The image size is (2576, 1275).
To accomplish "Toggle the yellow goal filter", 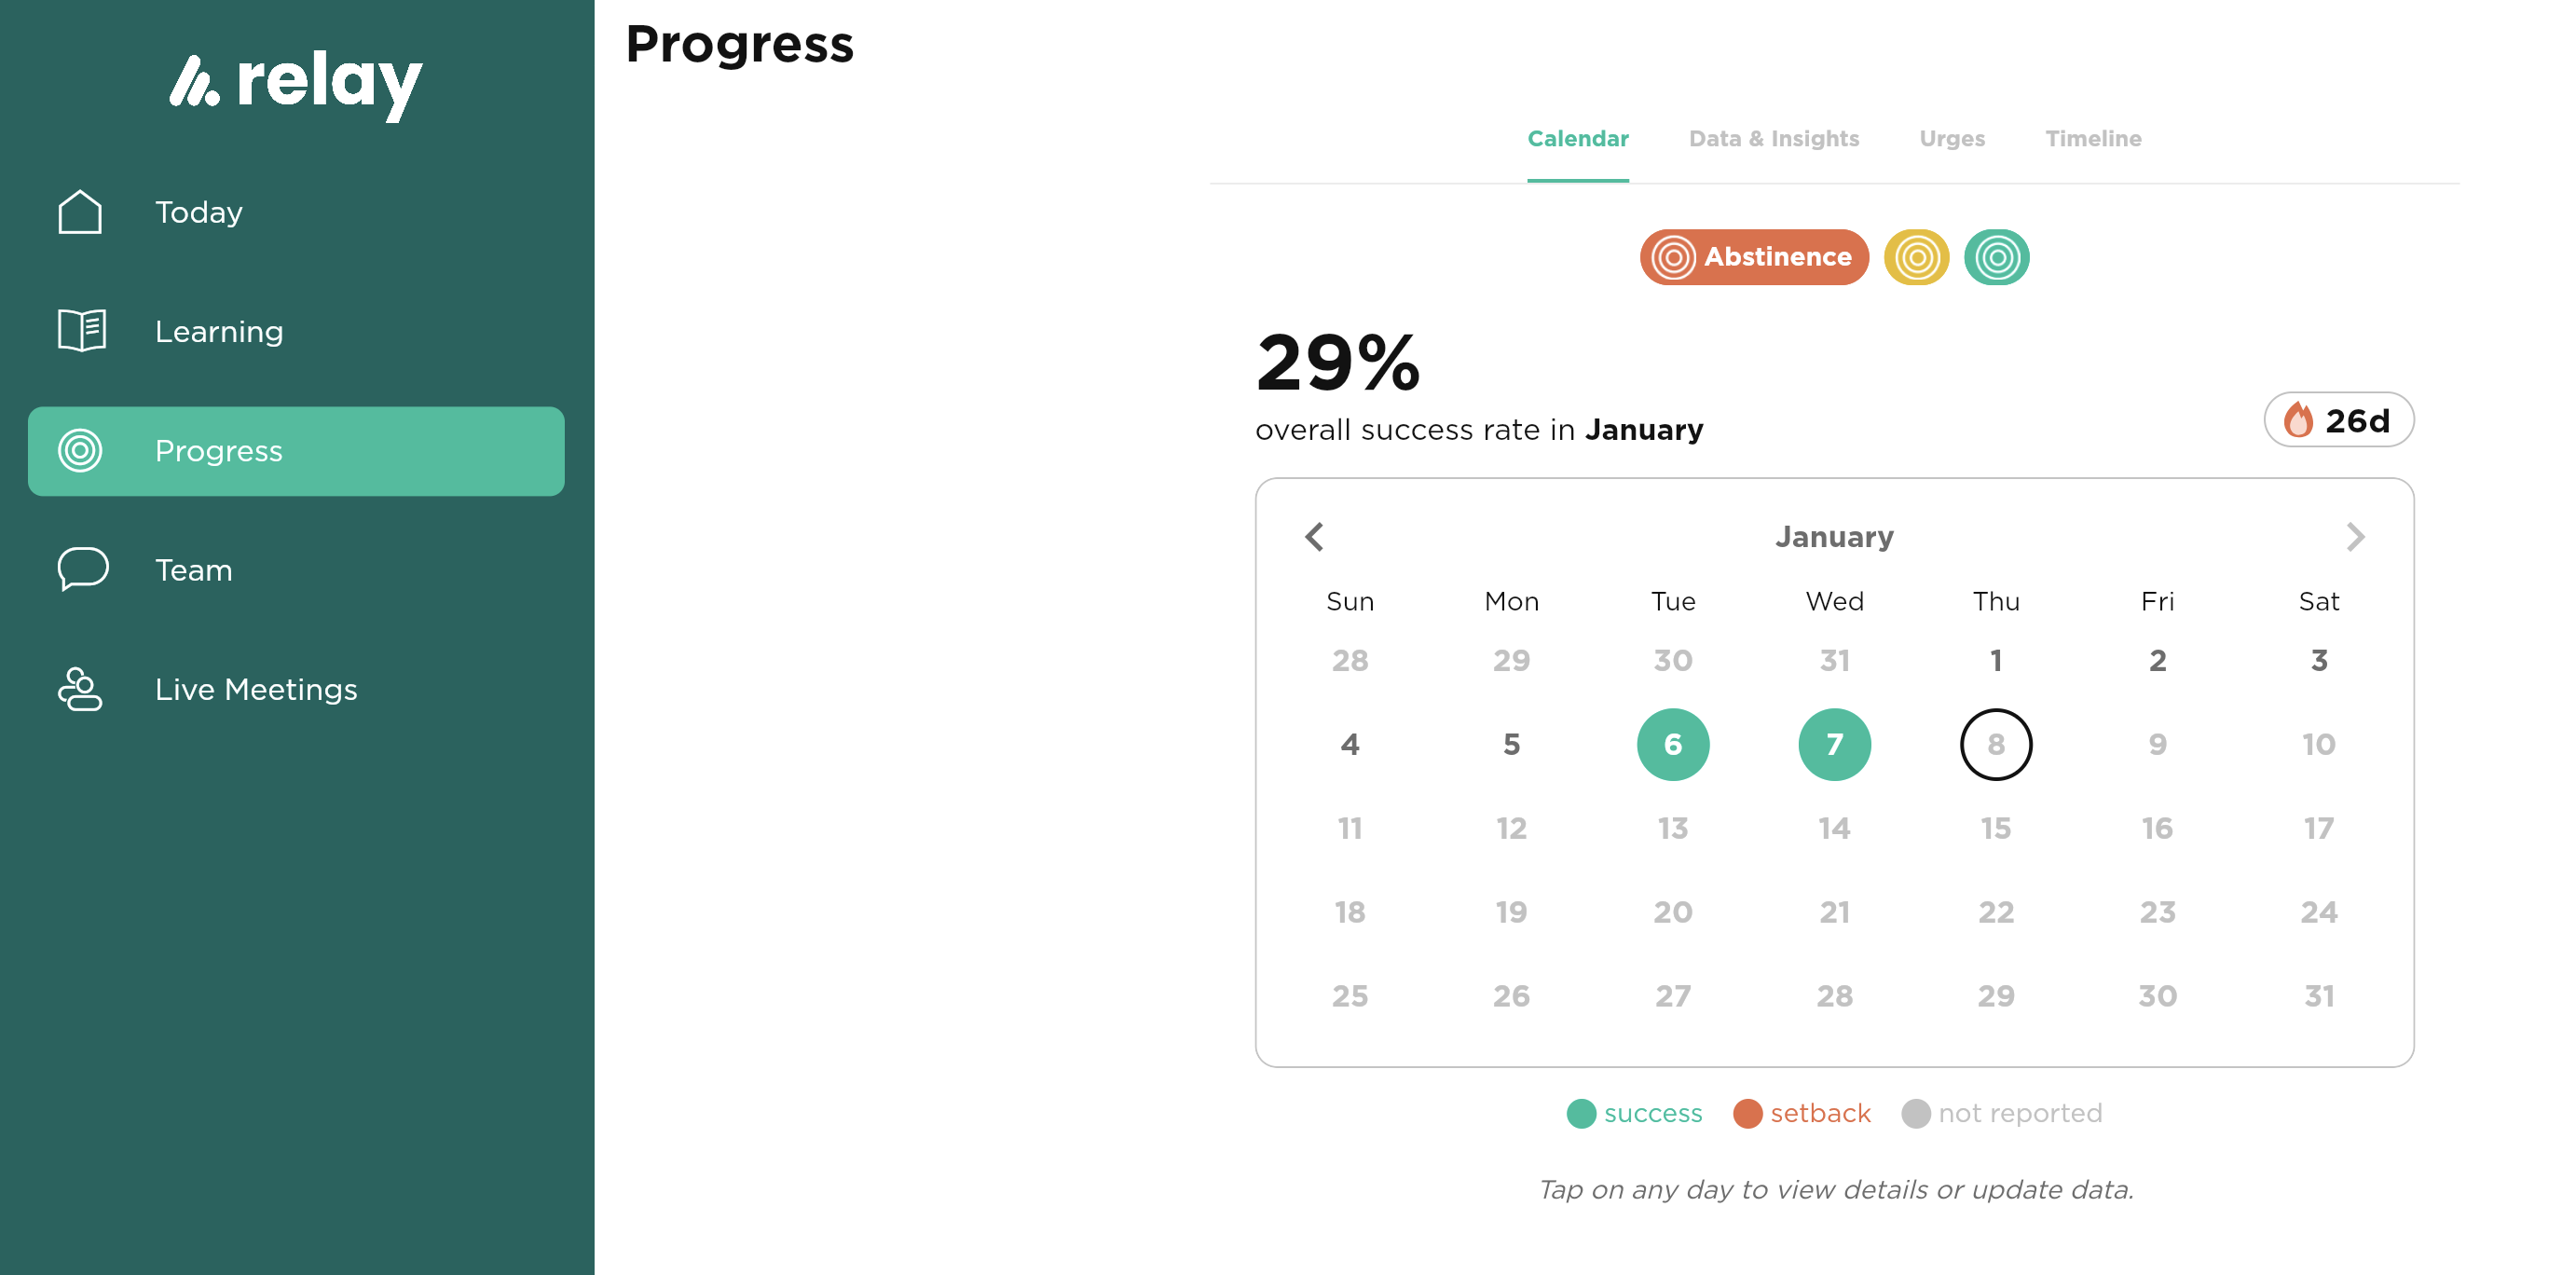I will pyautogui.click(x=1916, y=257).
